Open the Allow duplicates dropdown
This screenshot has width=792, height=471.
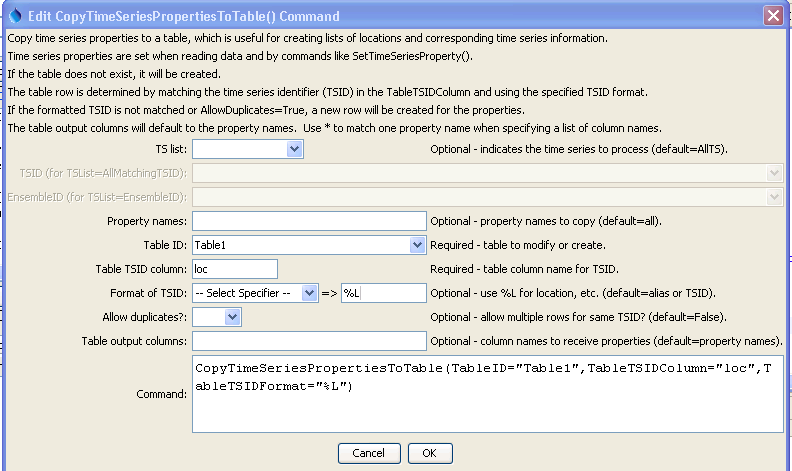pos(232,317)
